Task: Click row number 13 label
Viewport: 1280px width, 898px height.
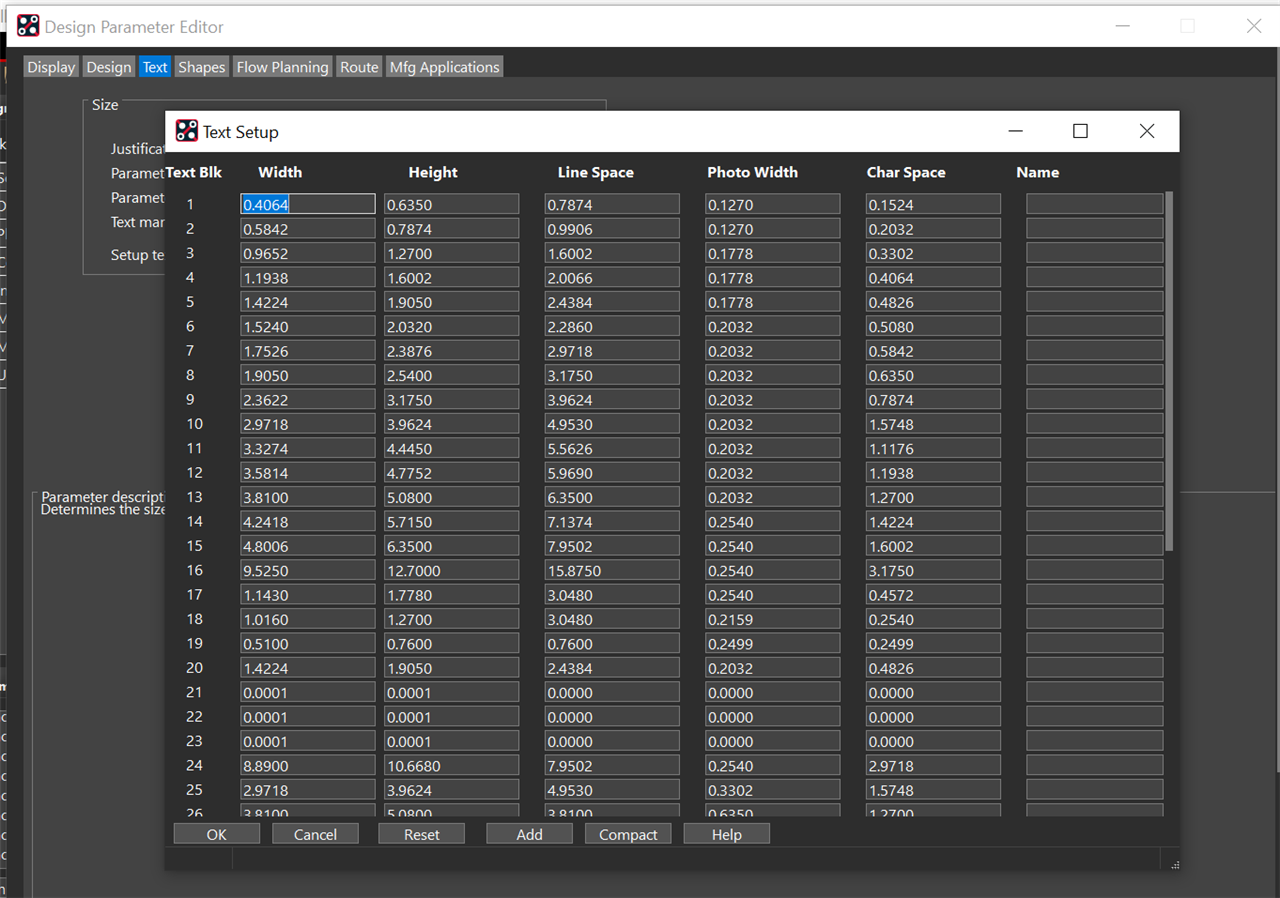Action: point(194,497)
